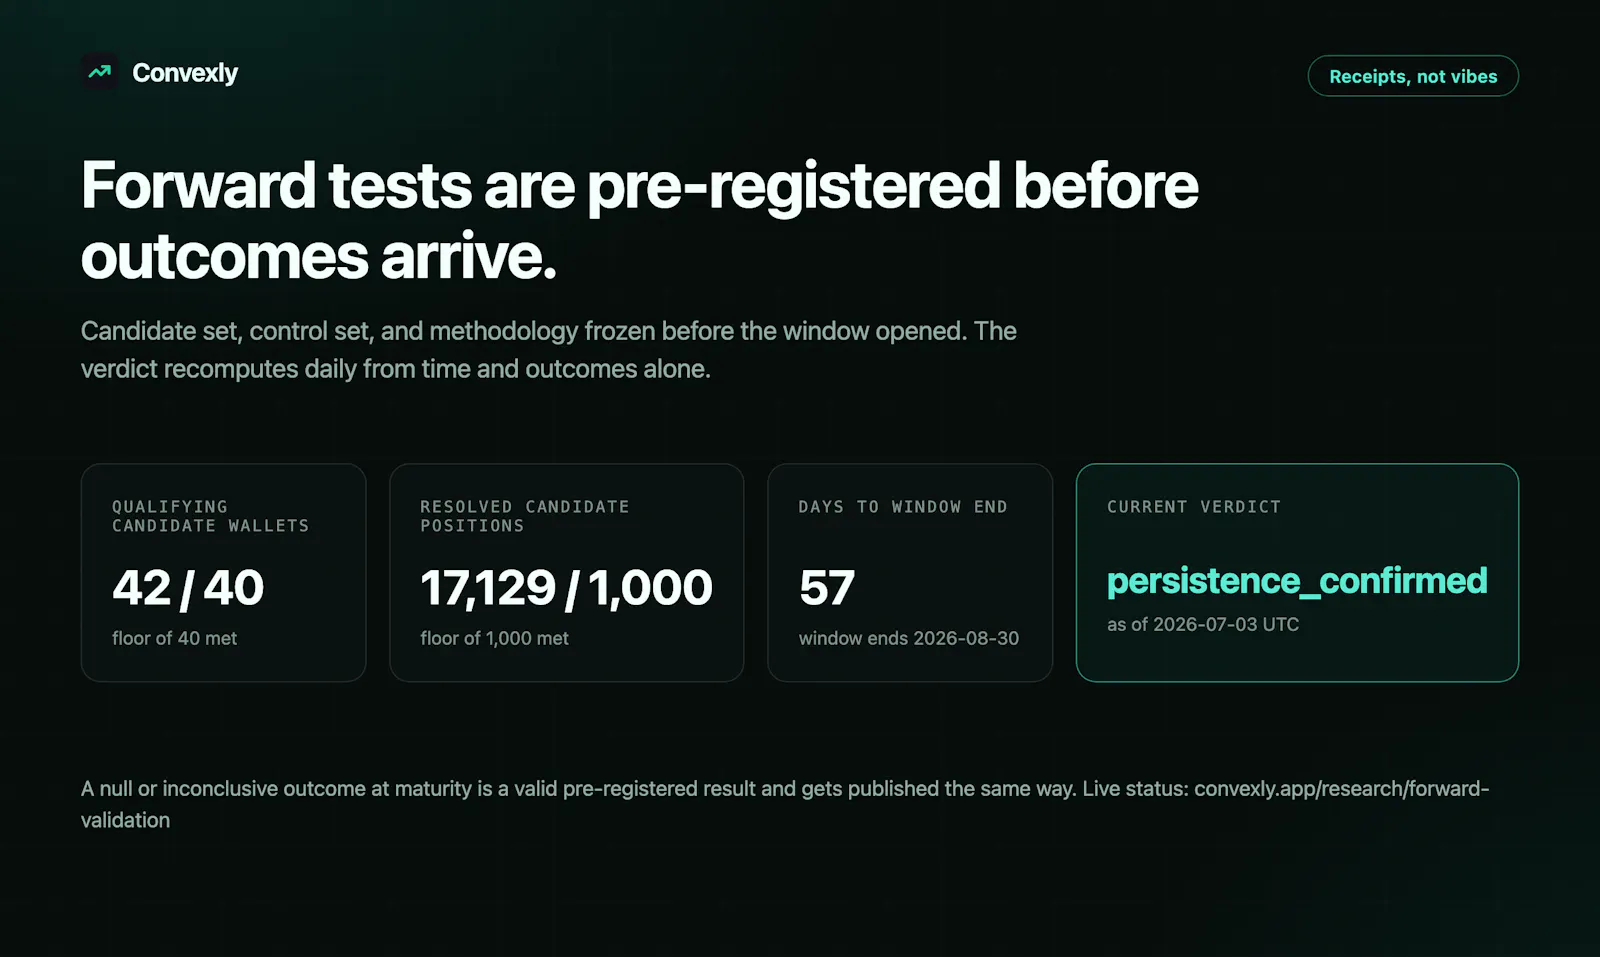This screenshot has width=1600, height=957.
Task: Click the 57 days remaining value
Action: click(x=827, y=587)
